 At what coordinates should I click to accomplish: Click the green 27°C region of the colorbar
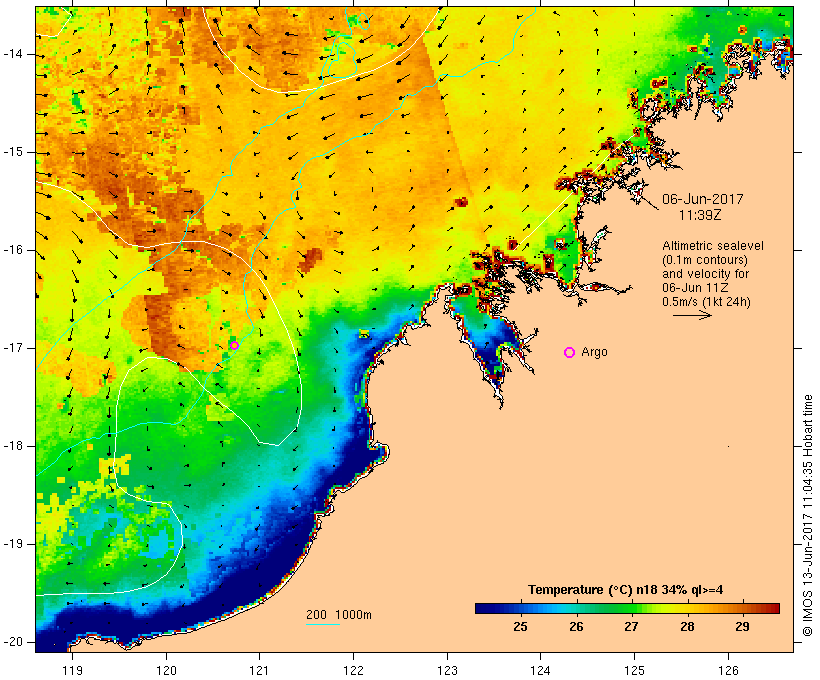point(631,608)
